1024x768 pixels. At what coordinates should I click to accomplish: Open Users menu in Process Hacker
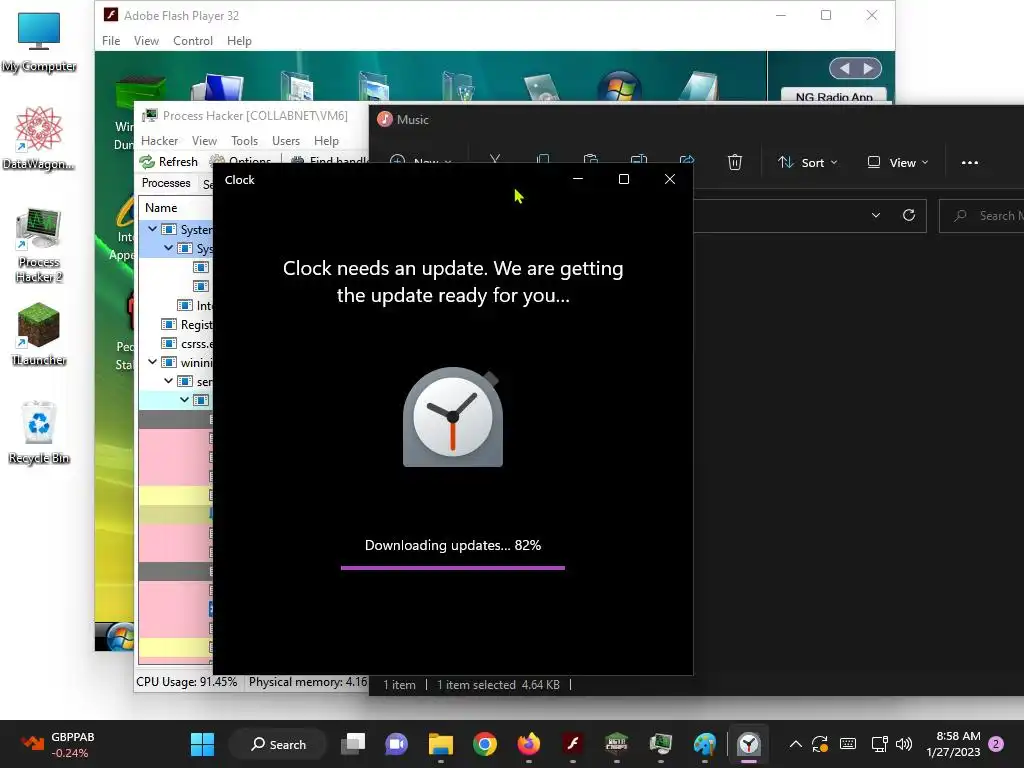pyautogui.click(x=285, y=140)
